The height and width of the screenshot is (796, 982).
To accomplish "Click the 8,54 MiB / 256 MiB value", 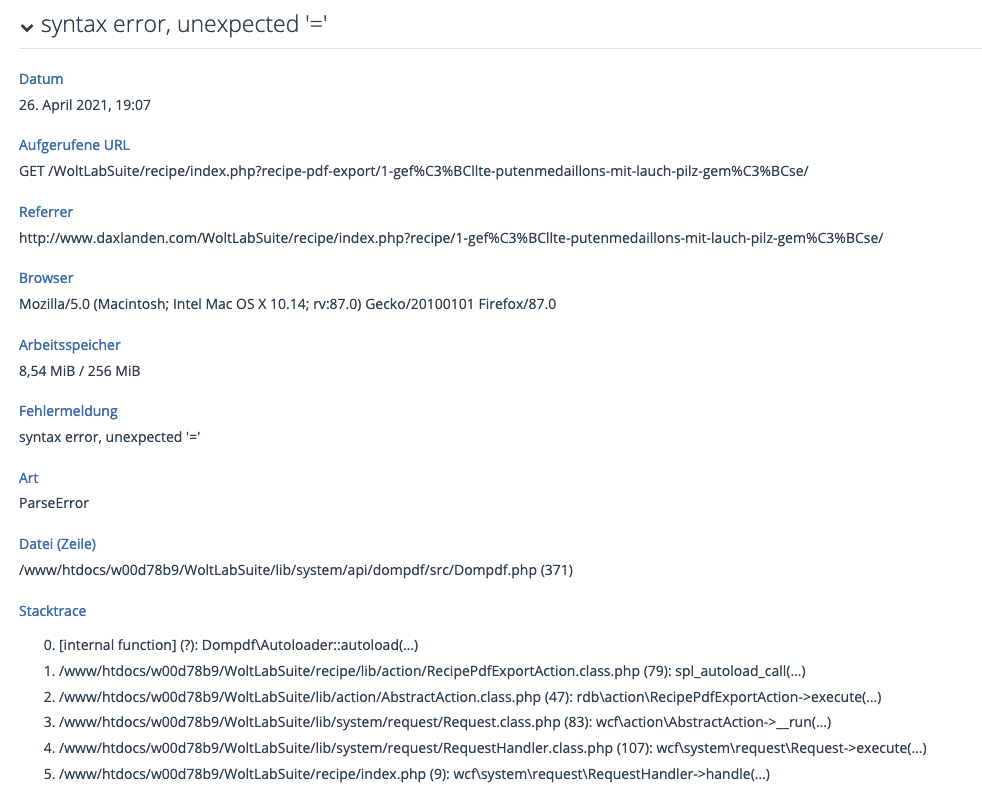I will coord(80,371).
